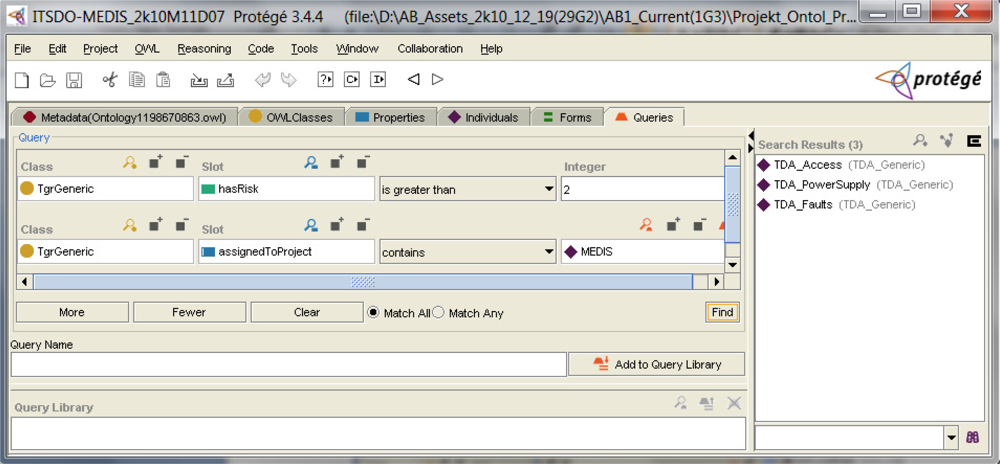
Task: Click the binoculars search icon in results panel
Action: (x=972, y=437)
